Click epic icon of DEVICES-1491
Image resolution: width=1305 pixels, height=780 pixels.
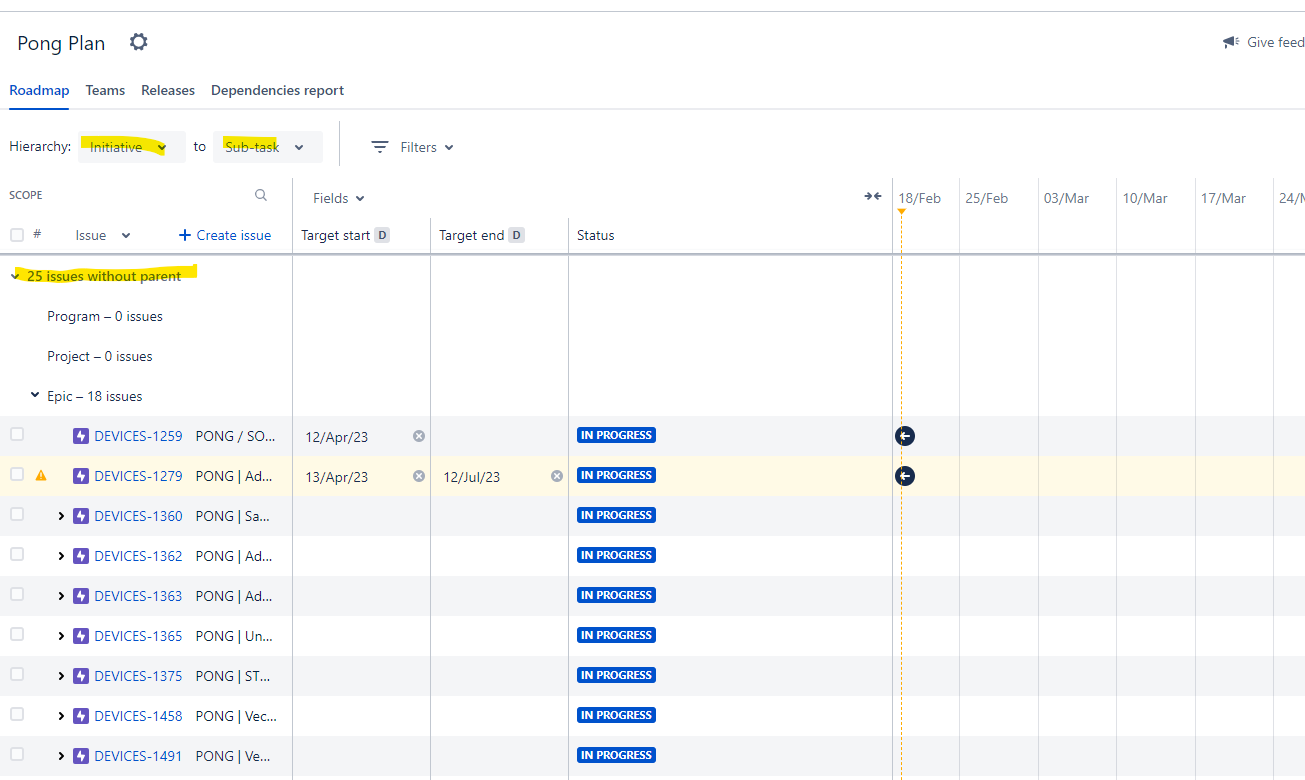[81, 756]
